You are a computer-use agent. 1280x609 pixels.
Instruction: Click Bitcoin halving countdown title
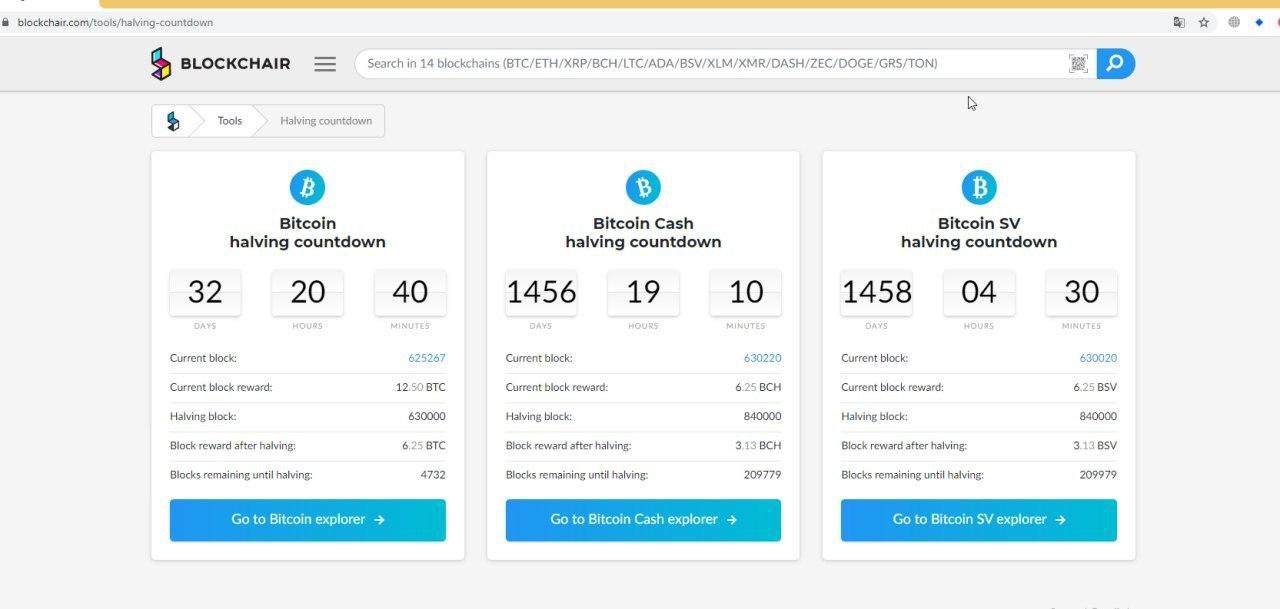(307, 233)
